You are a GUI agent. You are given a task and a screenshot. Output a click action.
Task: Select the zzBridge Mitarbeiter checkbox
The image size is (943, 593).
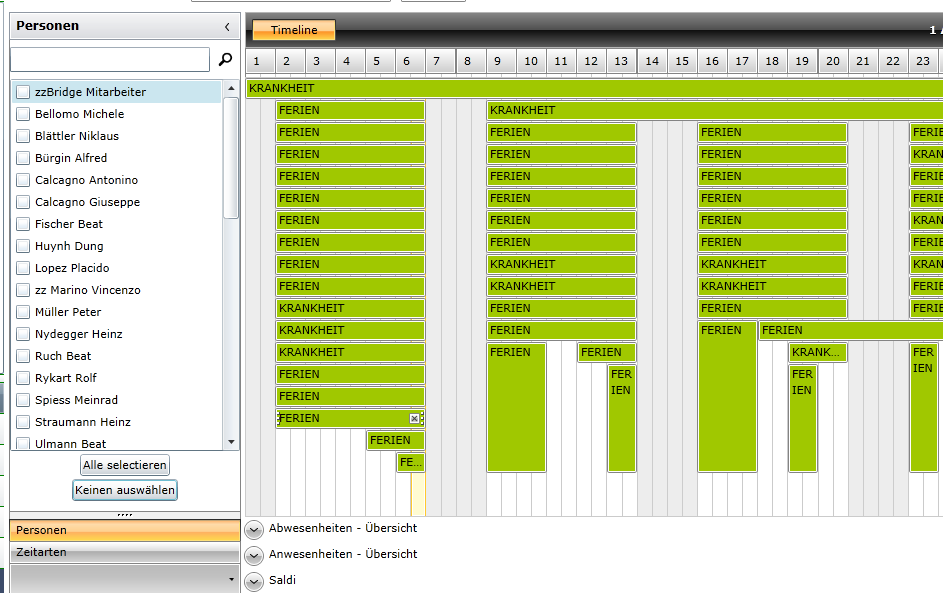pyautogui.click(x=23, y=92)
